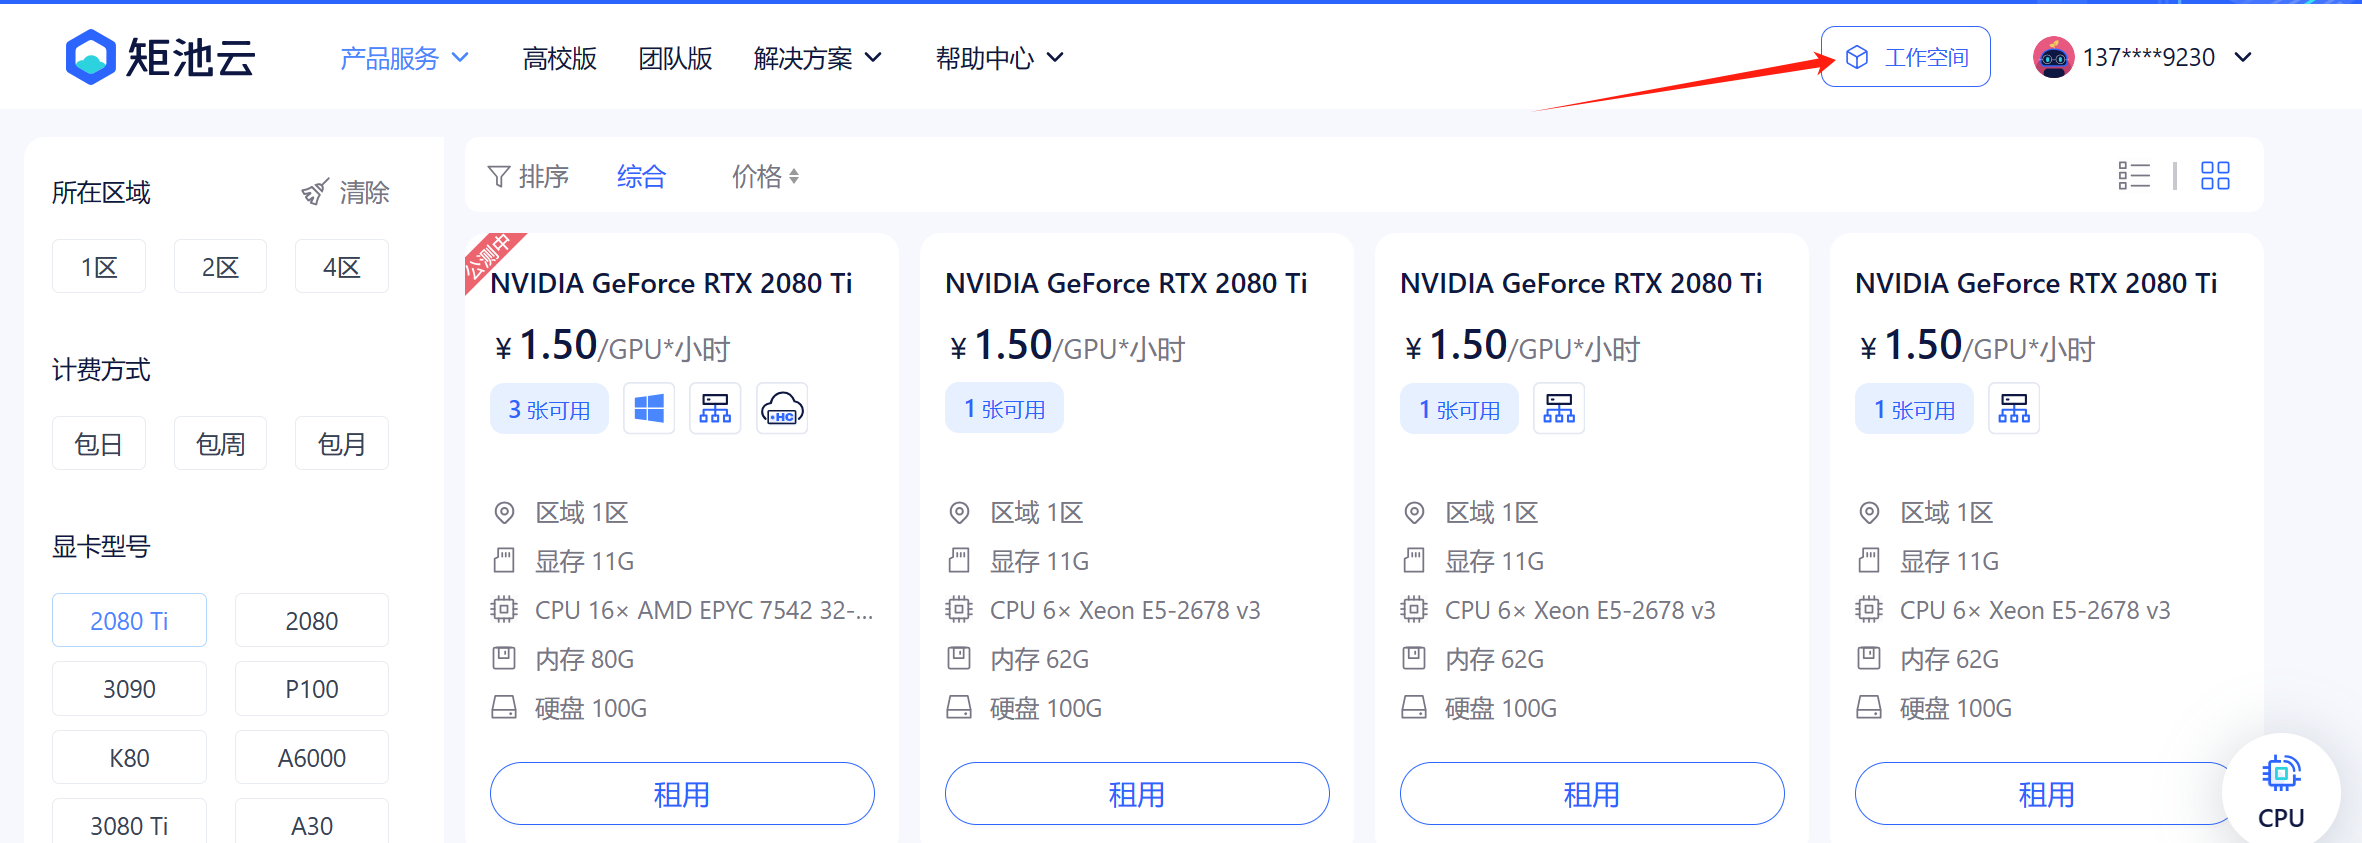
Task: Click the HC cloud icon on first card
Action: click(x=782, y=408)
